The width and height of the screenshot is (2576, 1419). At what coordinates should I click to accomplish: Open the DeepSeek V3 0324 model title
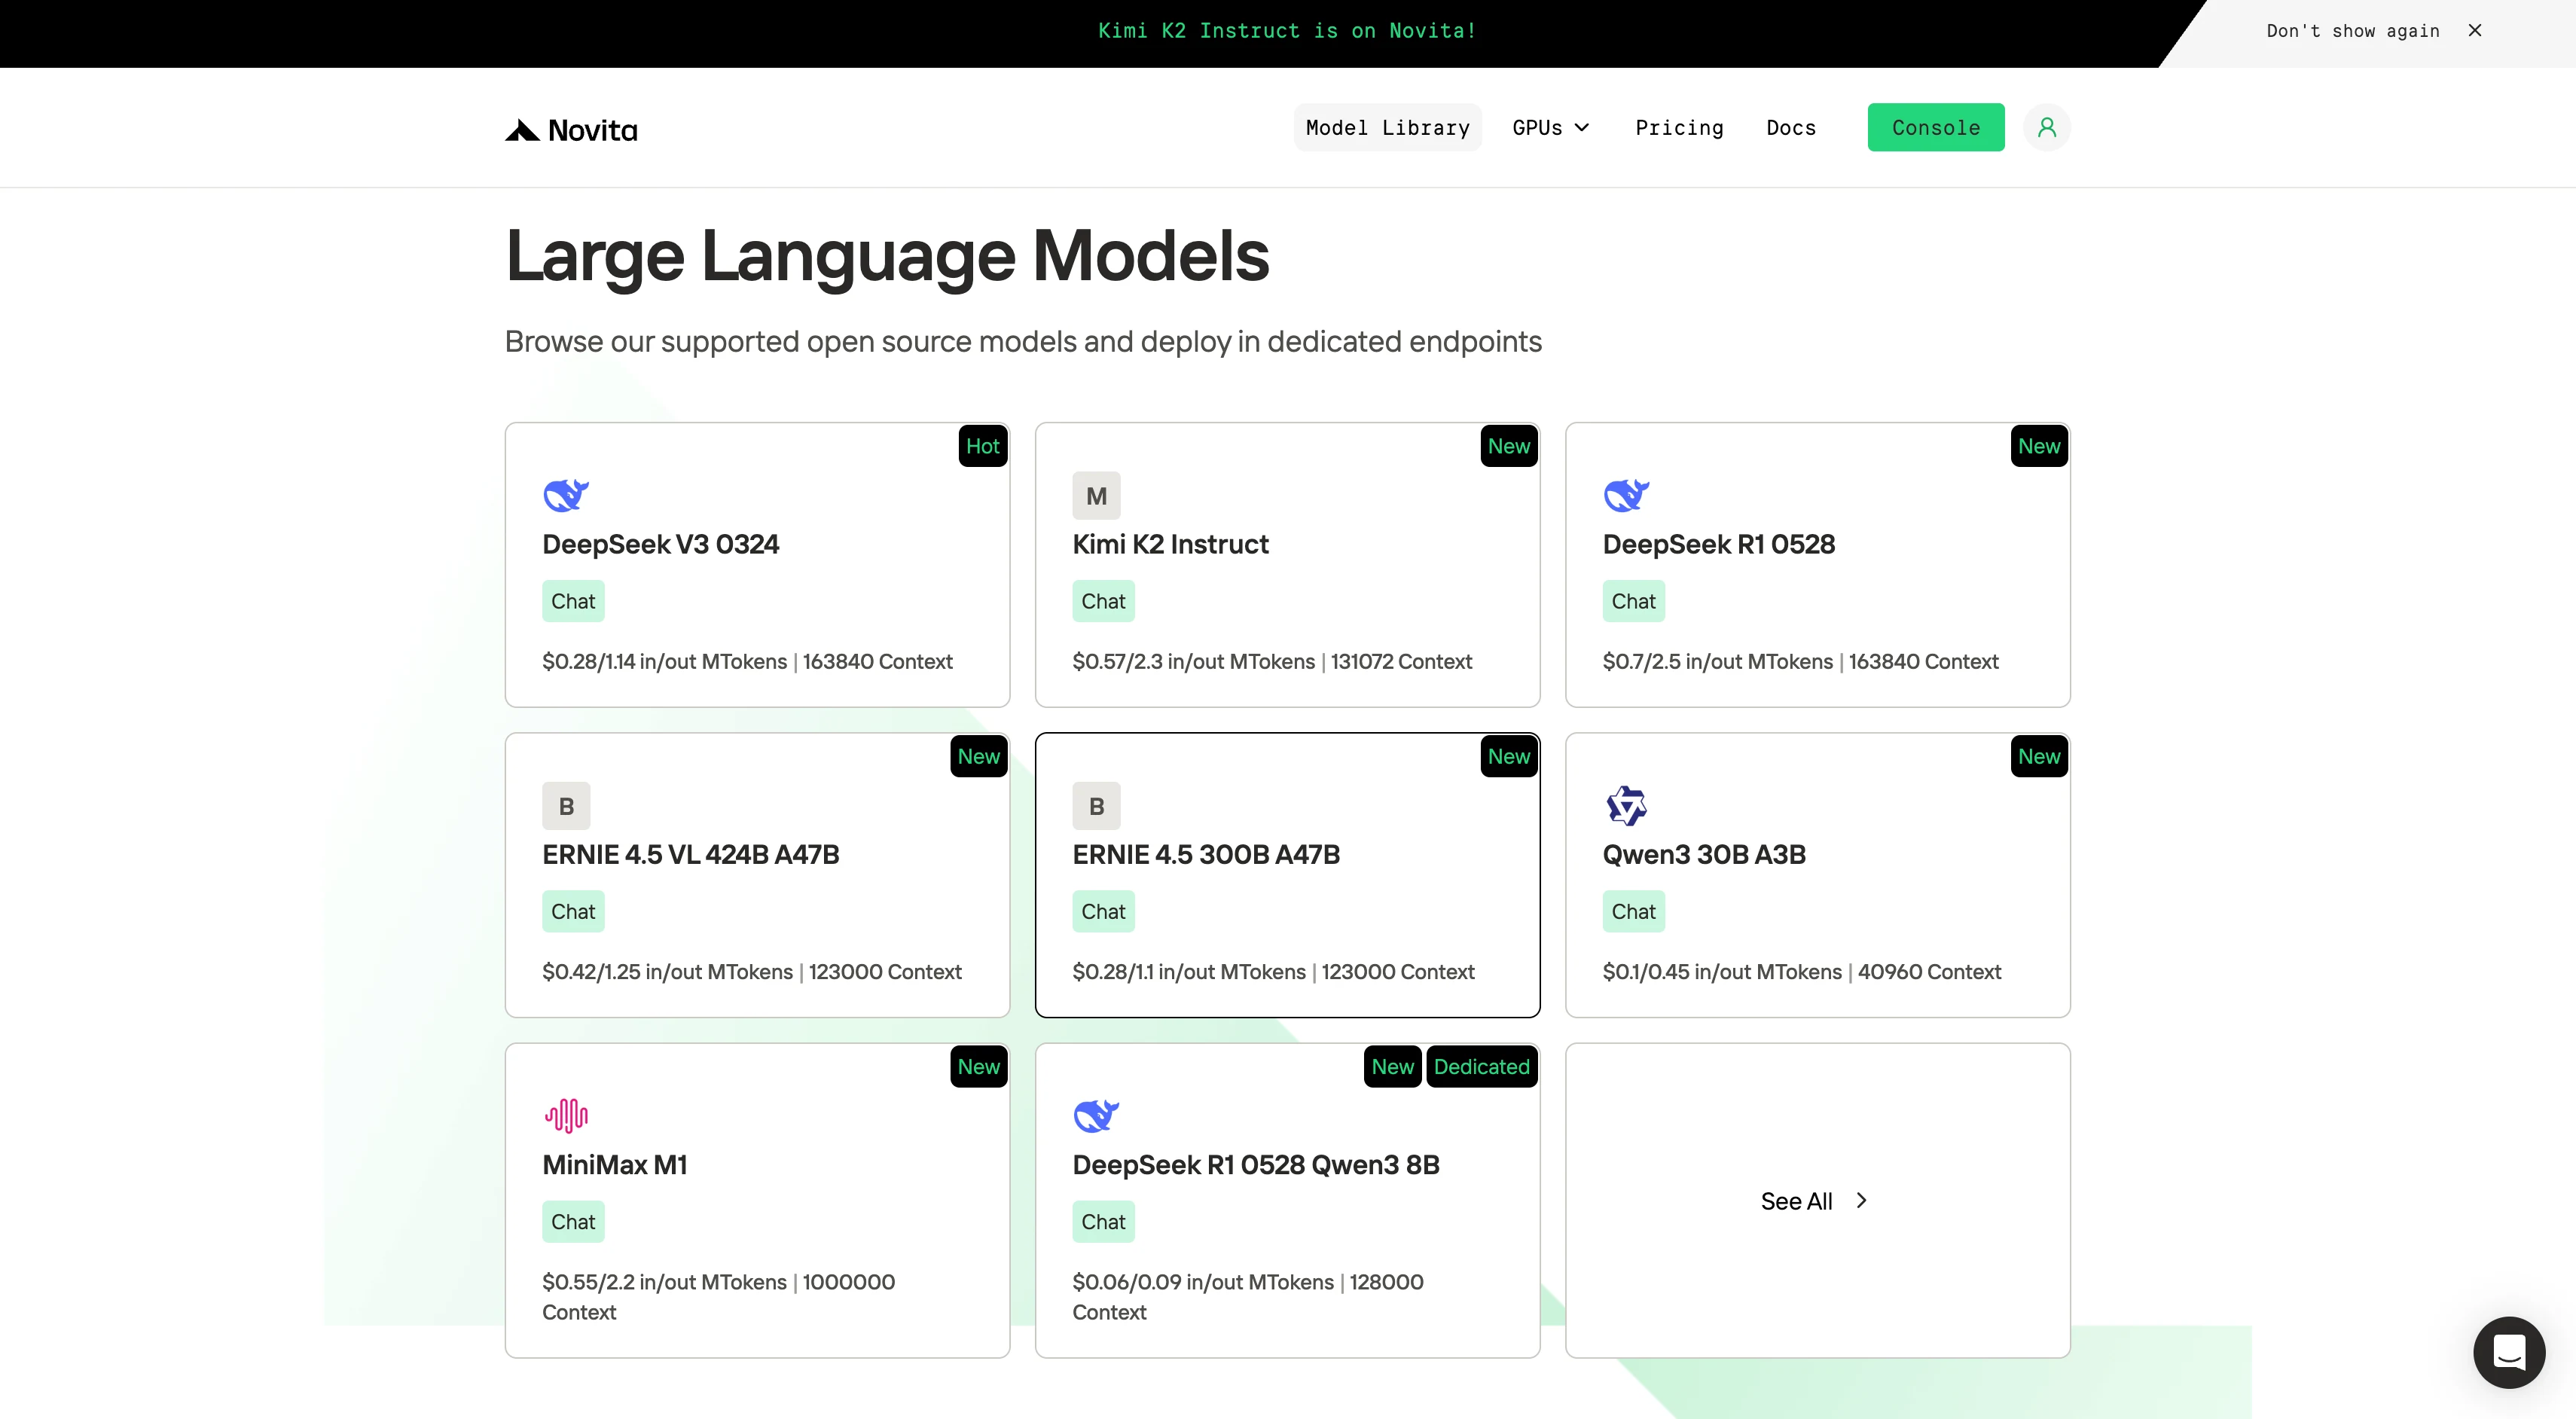click(660, 544)
